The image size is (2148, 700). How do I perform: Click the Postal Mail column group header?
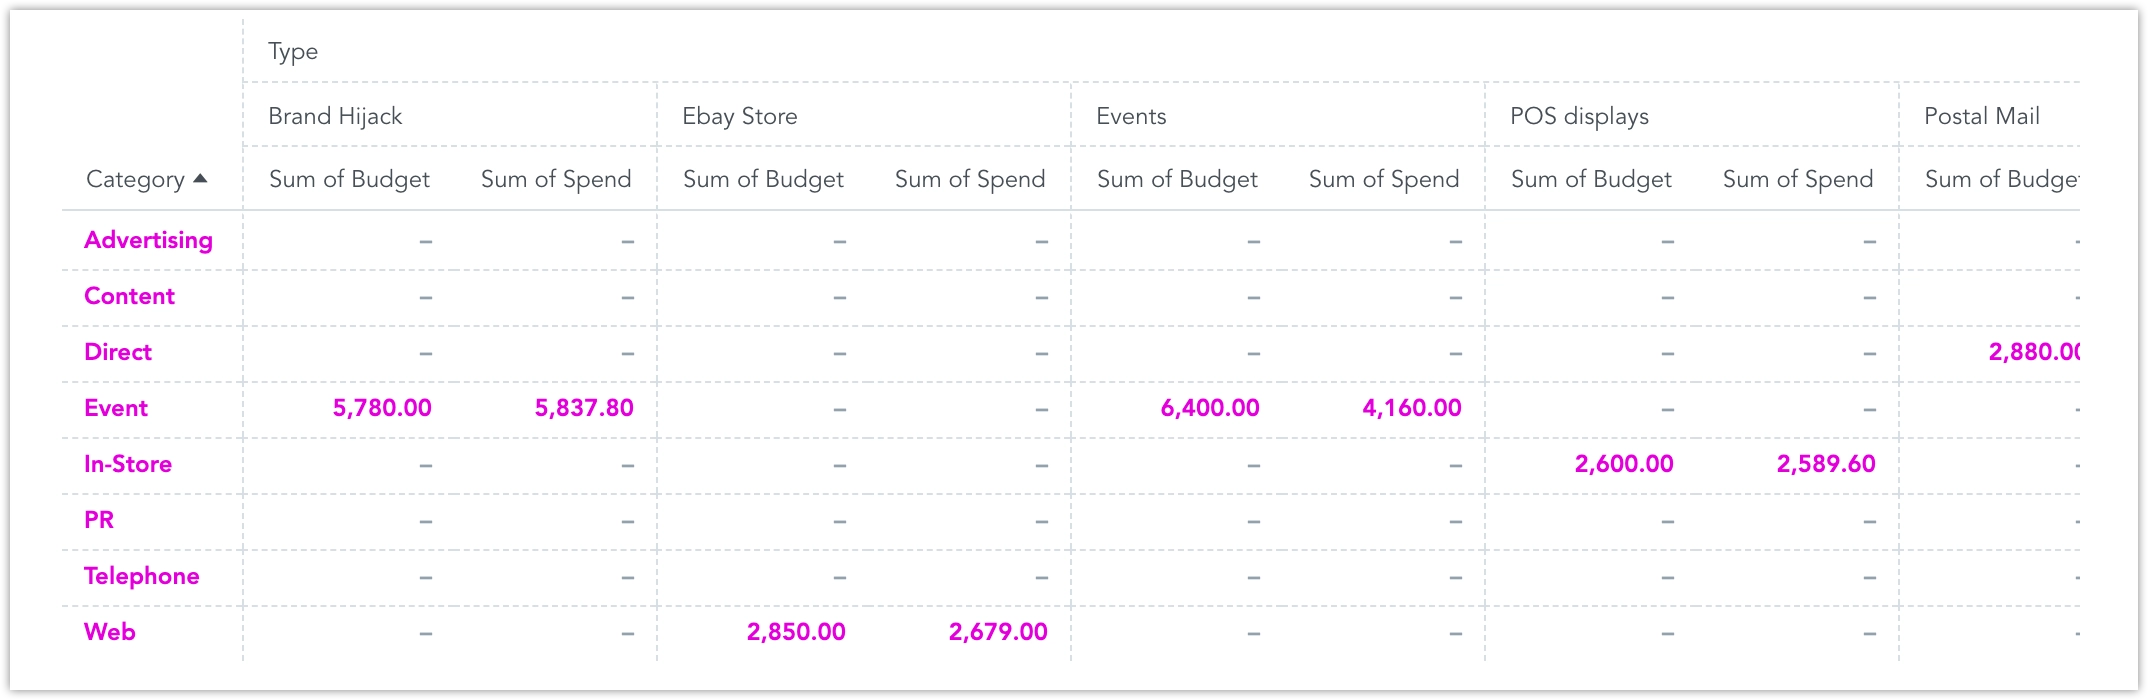(x=1981, y=116)
